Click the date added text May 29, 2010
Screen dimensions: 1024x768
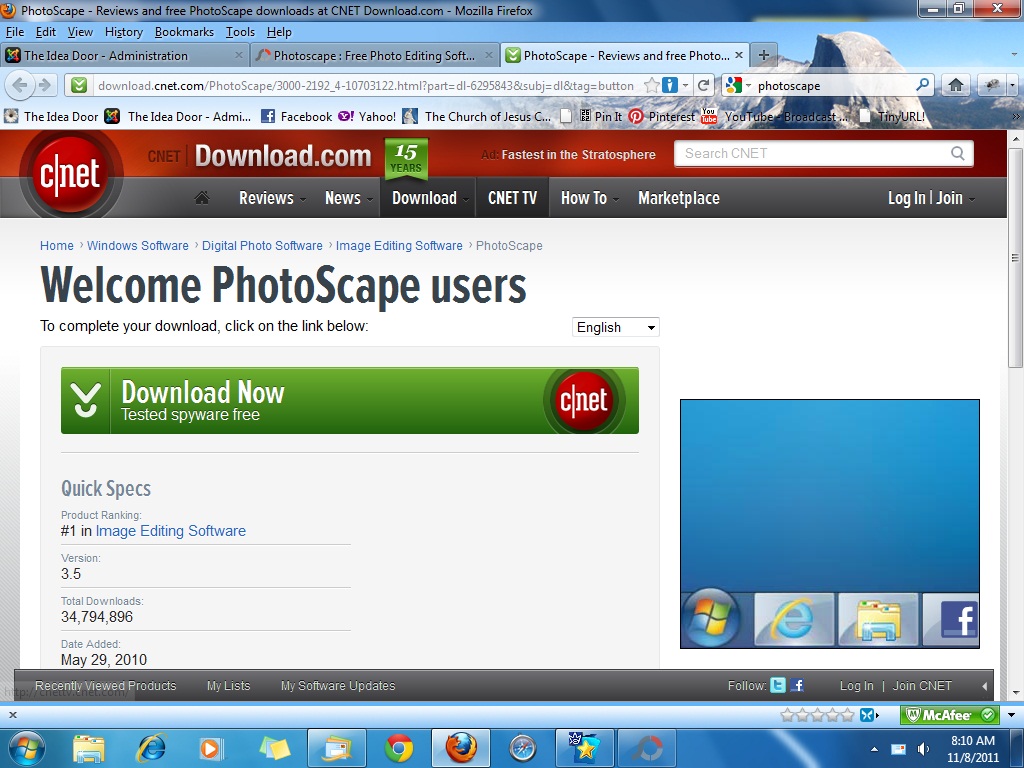pyautogui.click(x=104, y=660)
